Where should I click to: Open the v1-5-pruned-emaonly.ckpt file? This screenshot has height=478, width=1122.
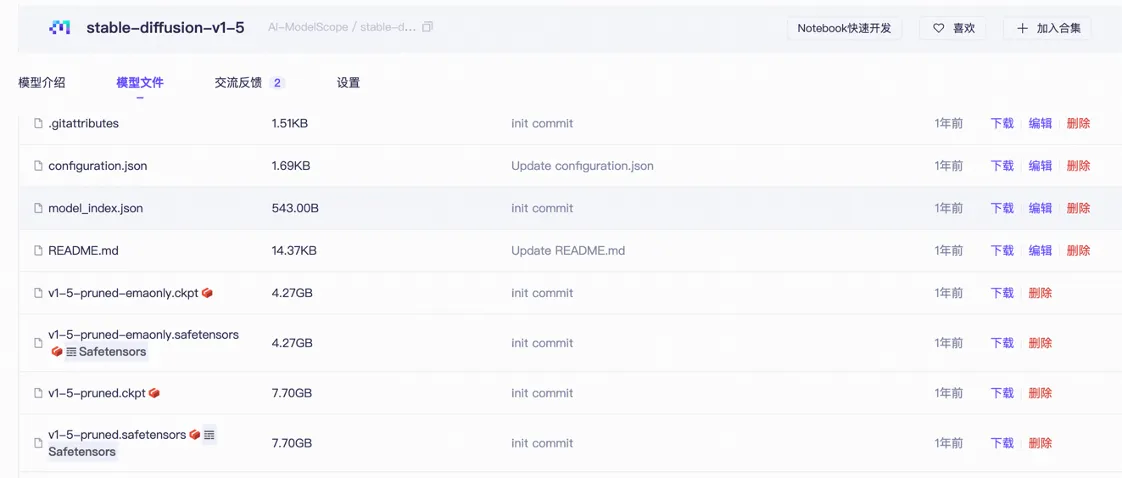coord(124,293)
